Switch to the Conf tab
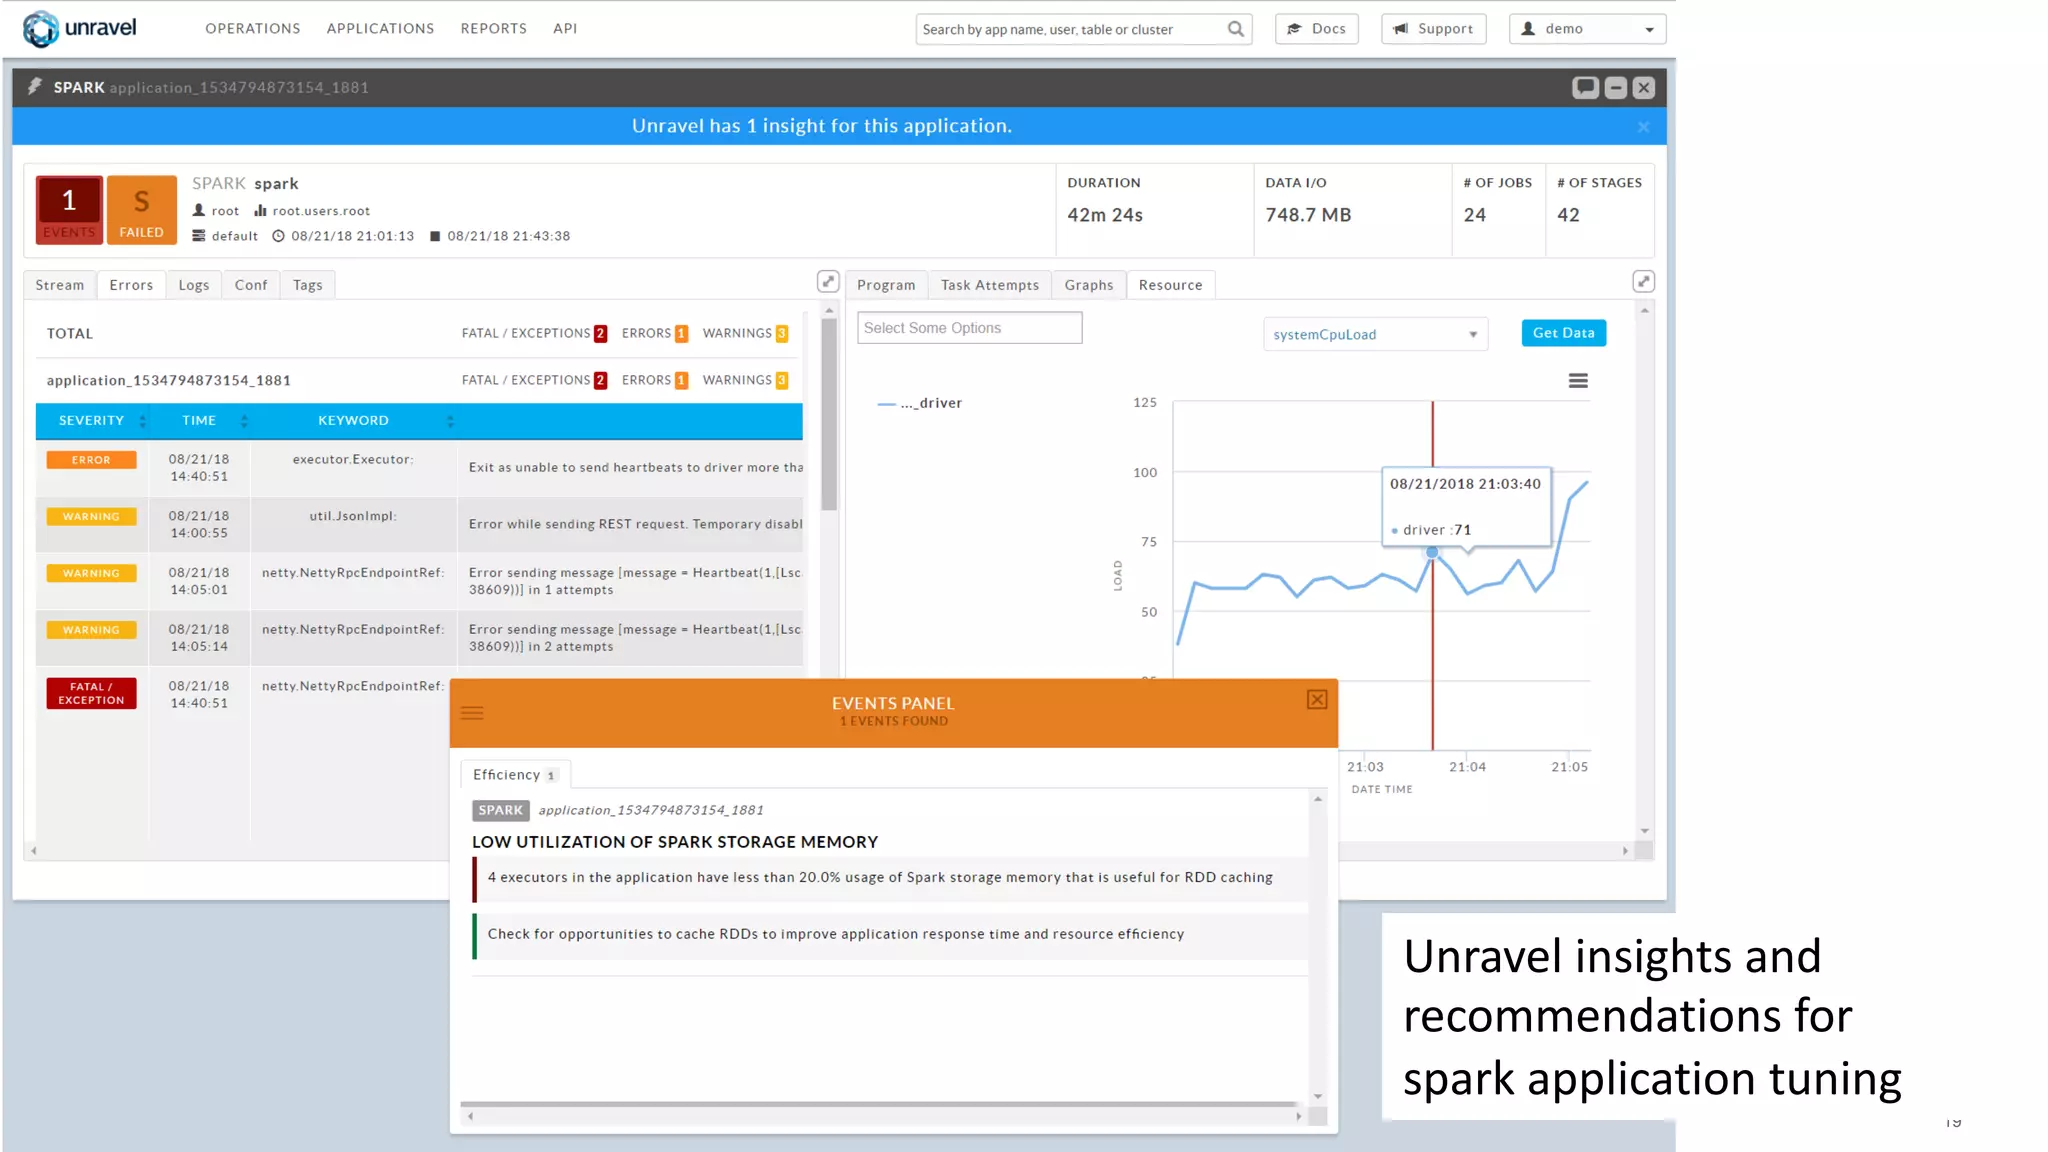 click(x=251, y=285)
